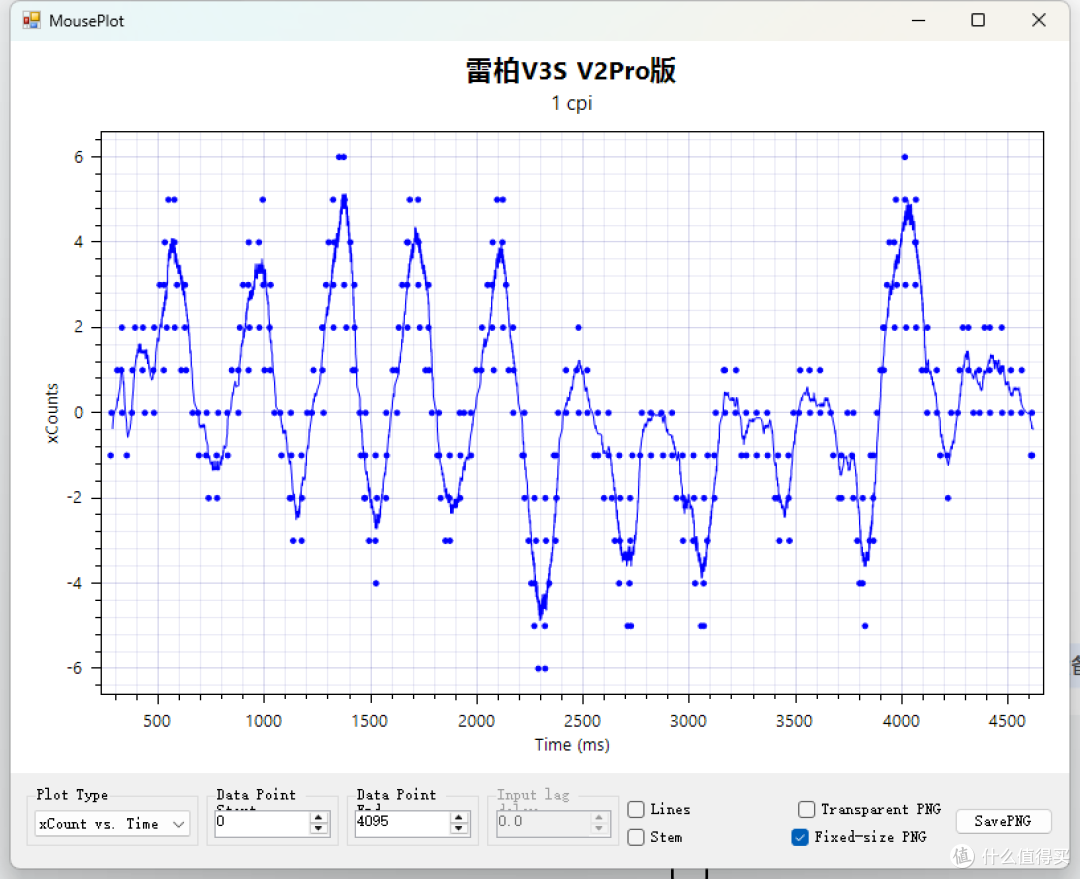Click the 1 cpi subtitle
The height and width of the screenshot is (879, 1080).
[x=572, y=103]
